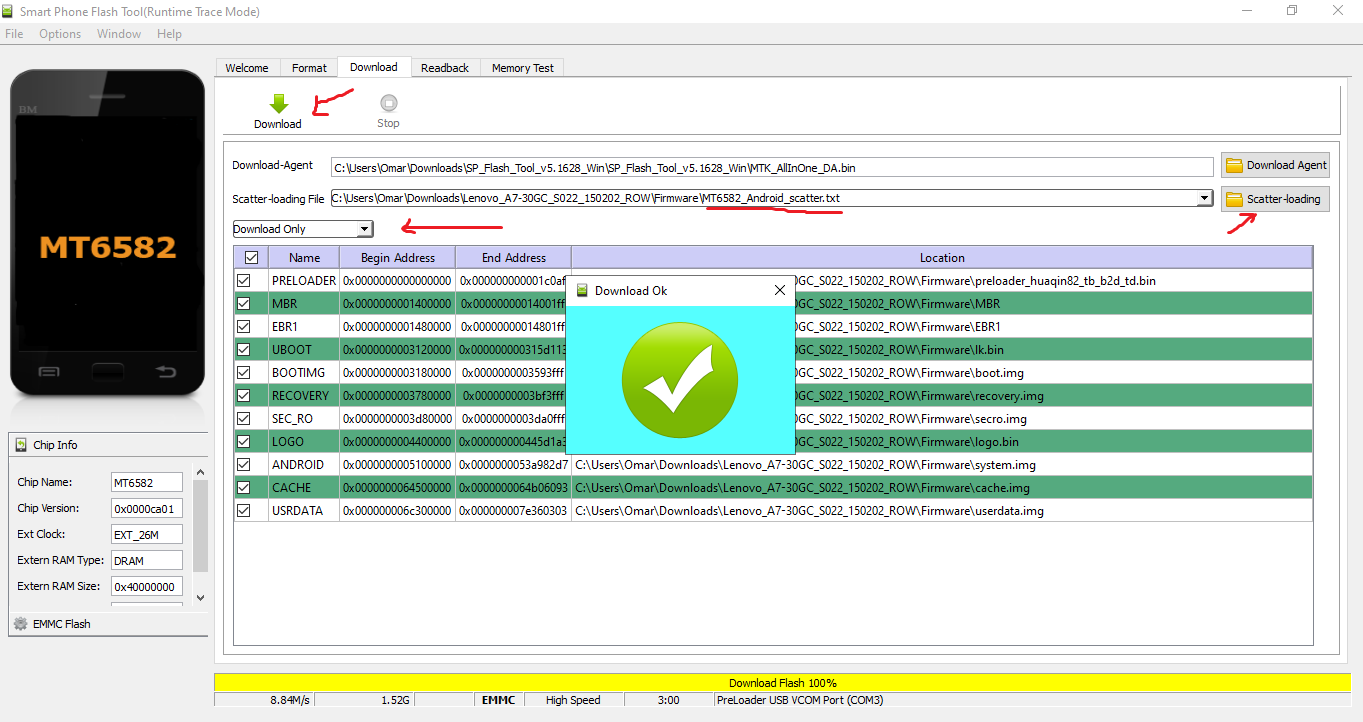Click the Extern RAM Type DRAM field
The width and height of the screenshot is (1363, 722).
[x=147, y=561]
